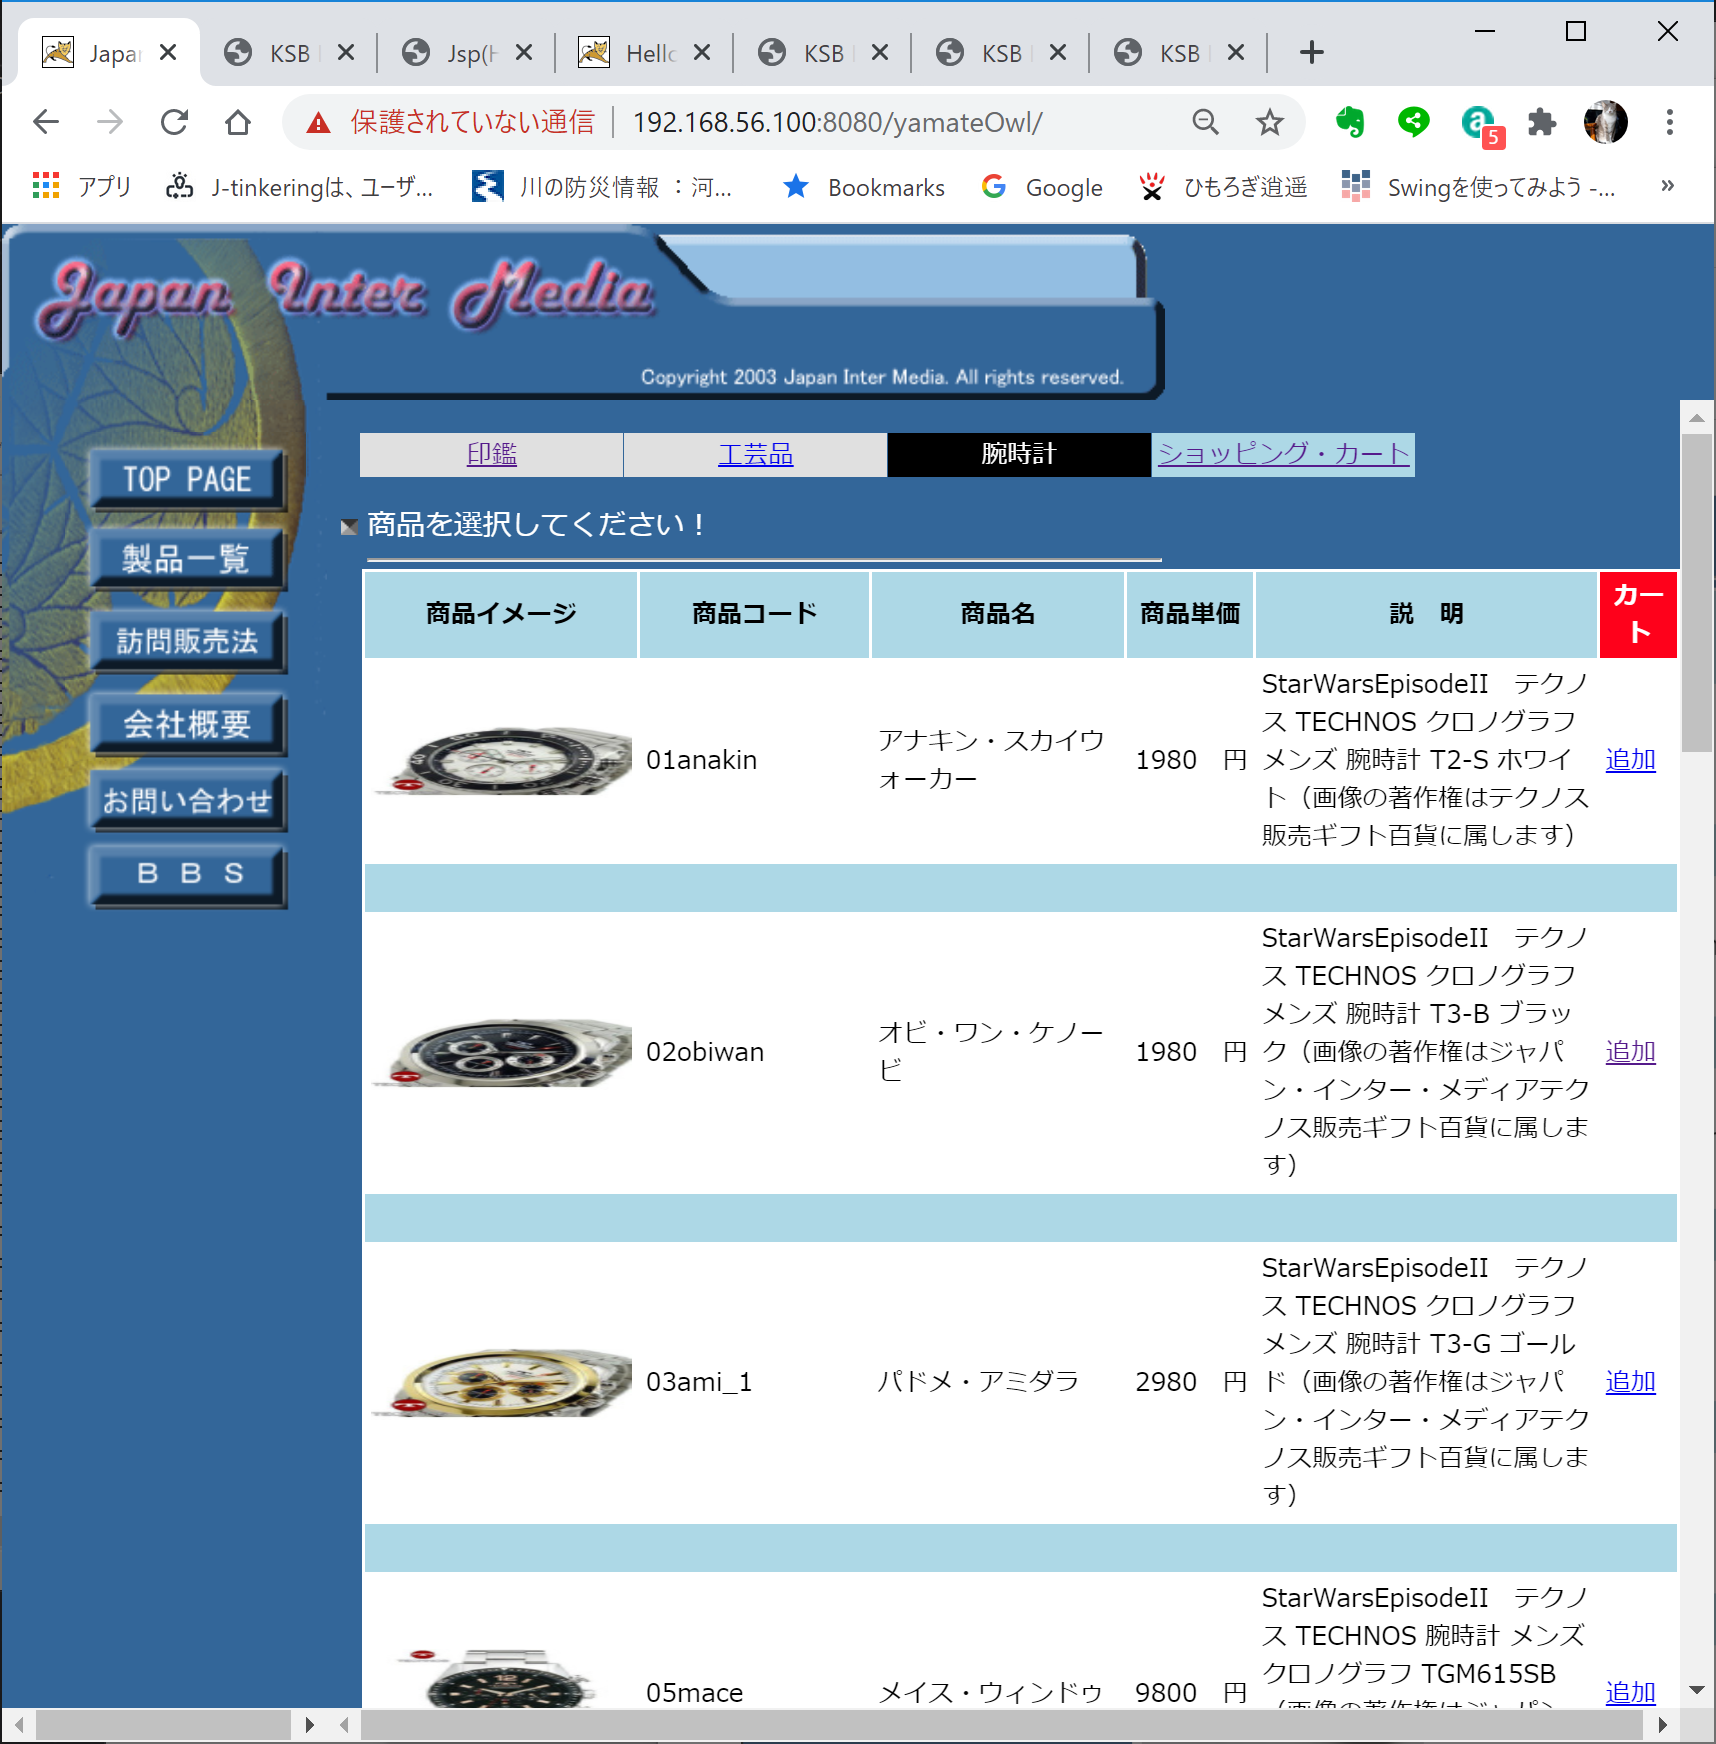The width and height of the screenshot is (1716, 1744).
Task: Switch to the Jsp browser tab
Action: pyautogui.click(x=466, y=52)
